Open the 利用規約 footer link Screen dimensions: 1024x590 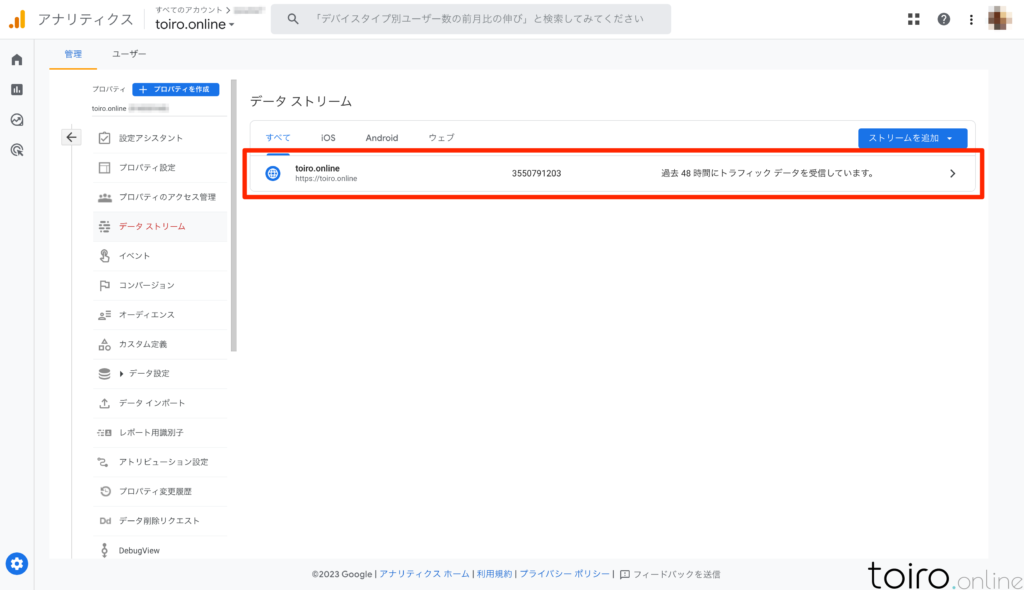494,574
